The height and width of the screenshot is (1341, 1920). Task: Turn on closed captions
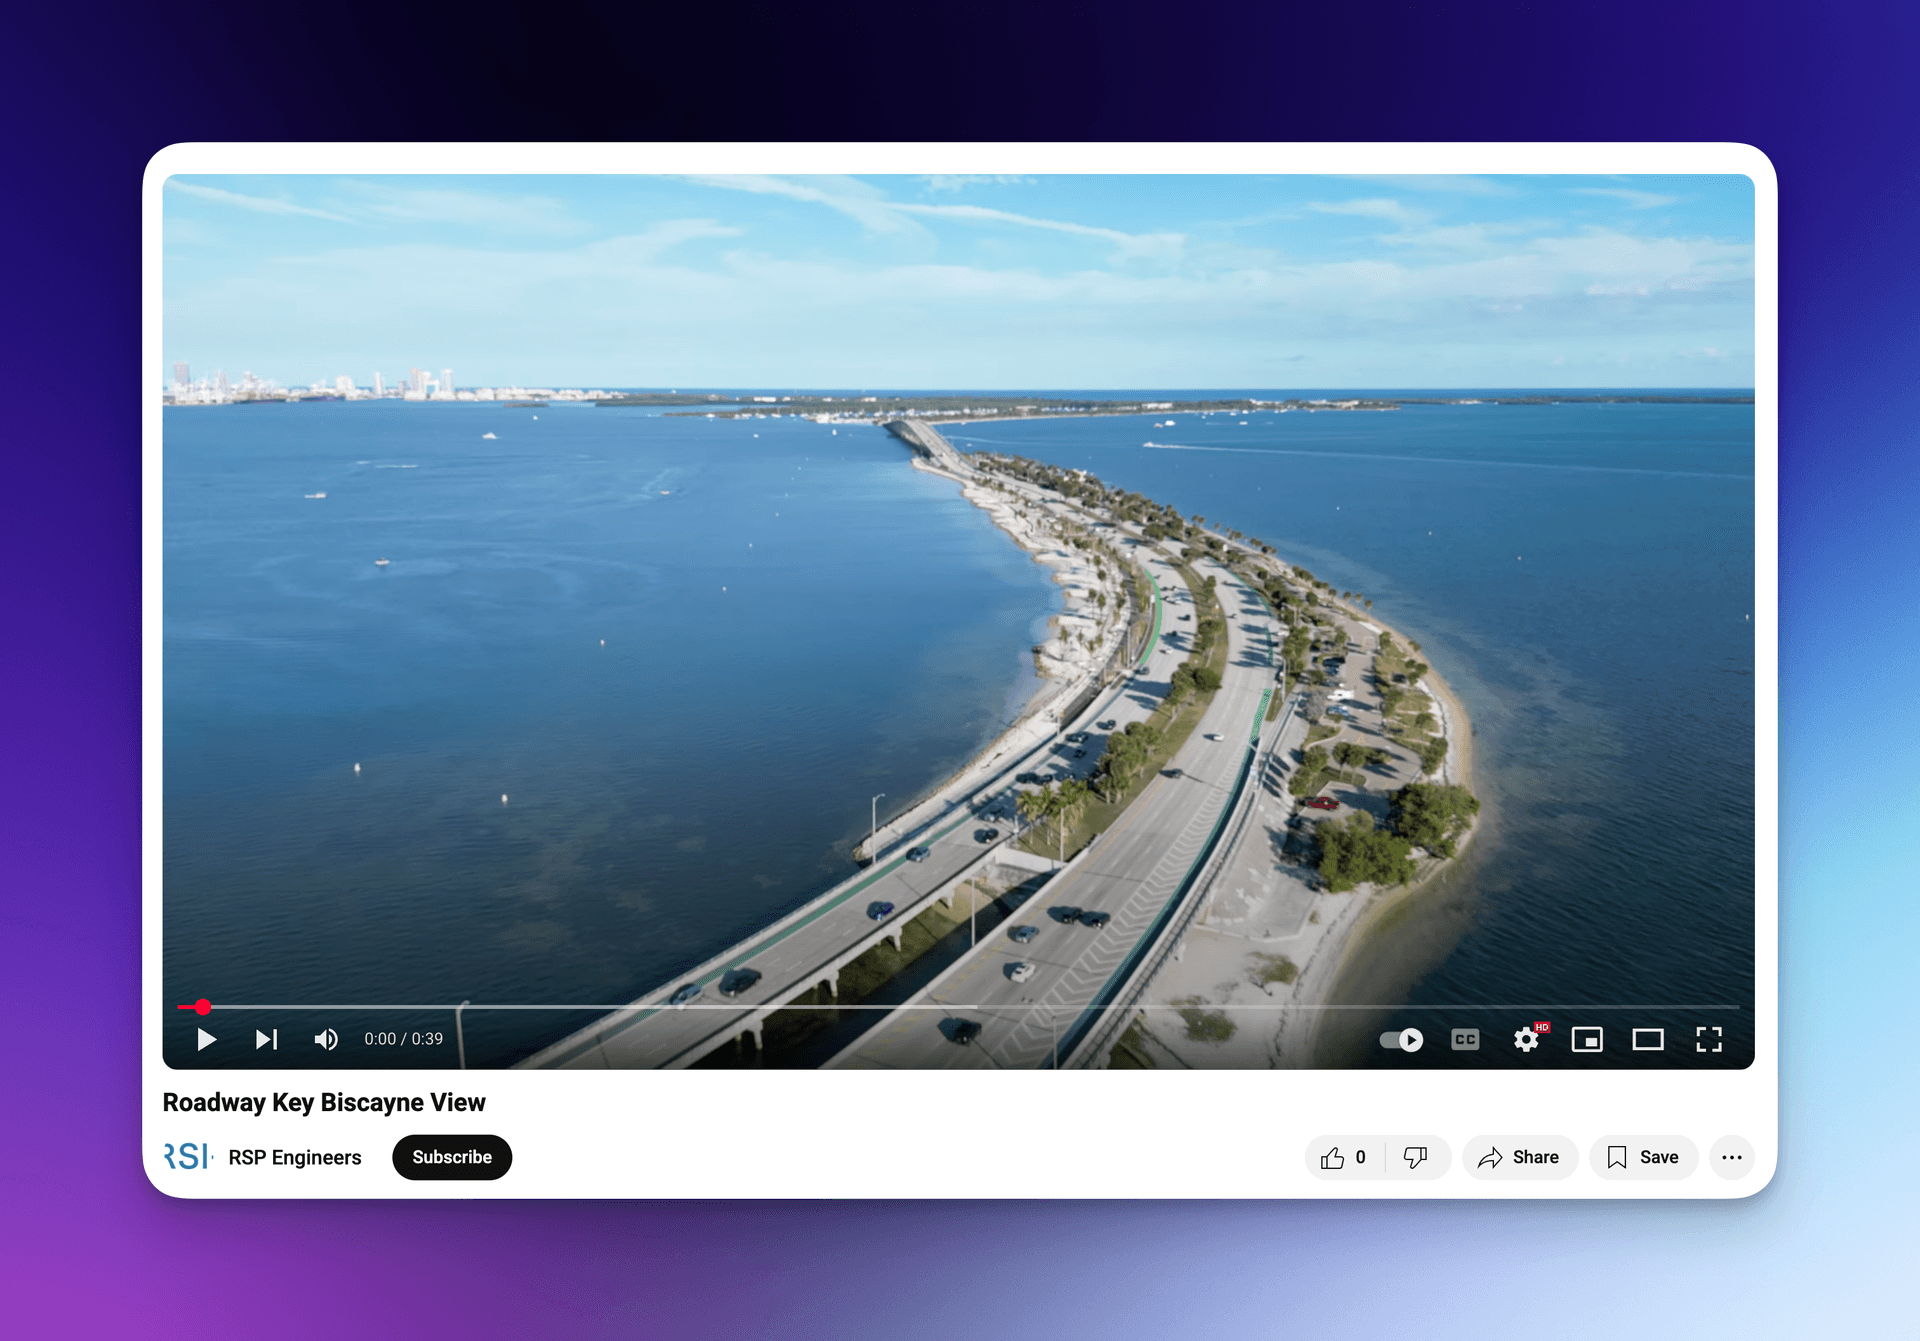[x=1465, y=1040]
